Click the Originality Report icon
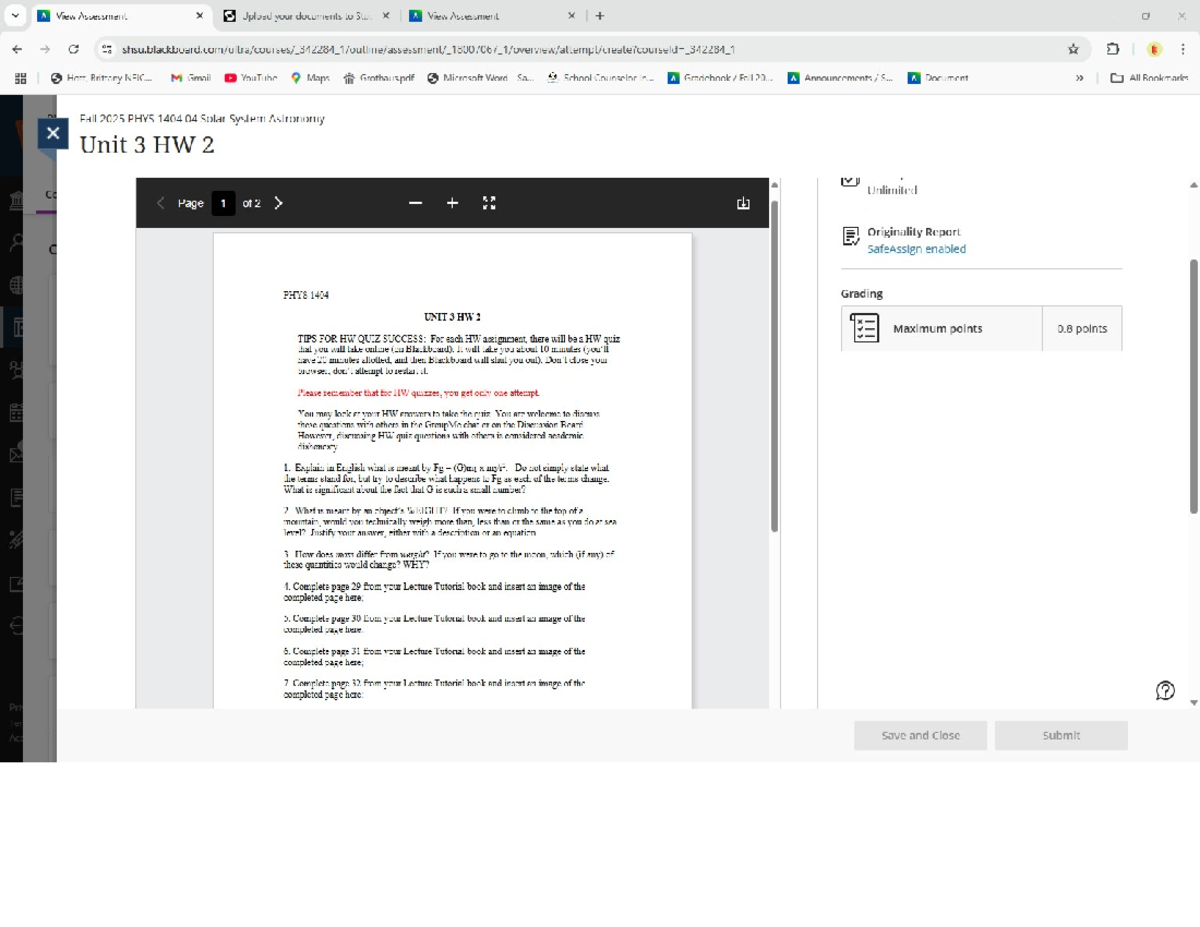1200x927 pixels. [851, 236]
